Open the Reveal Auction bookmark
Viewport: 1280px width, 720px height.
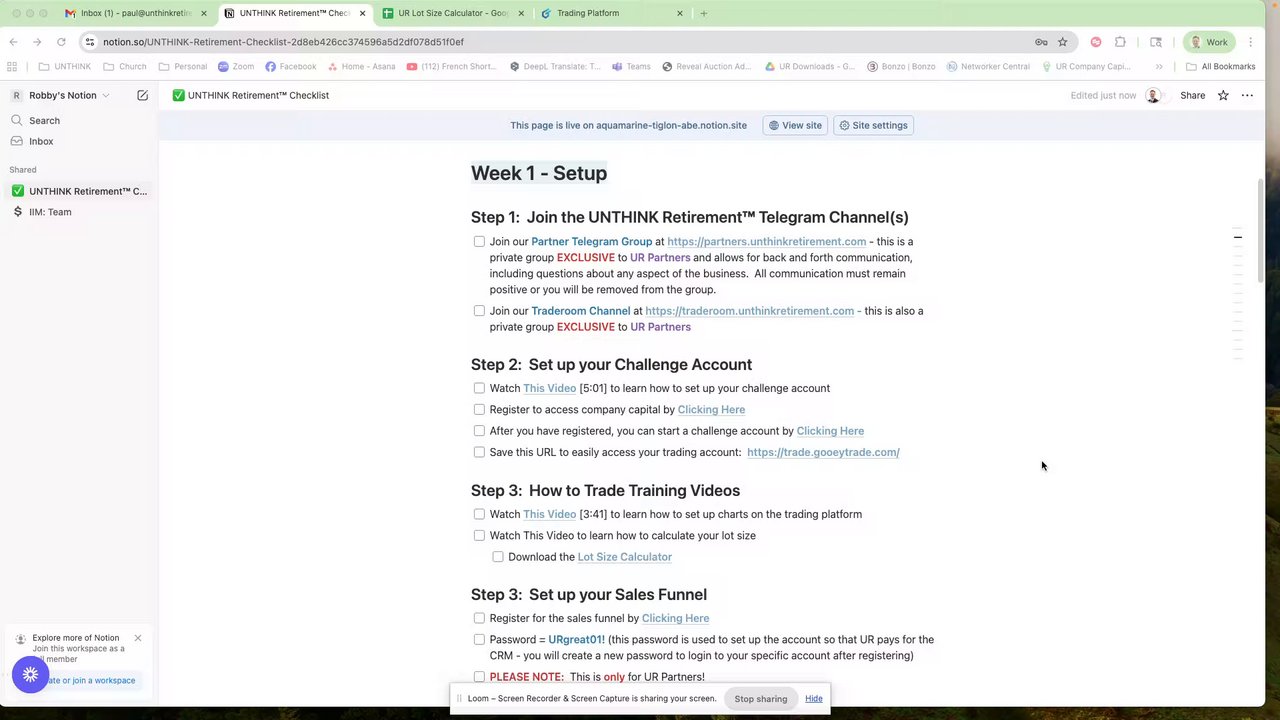point(706,67)
